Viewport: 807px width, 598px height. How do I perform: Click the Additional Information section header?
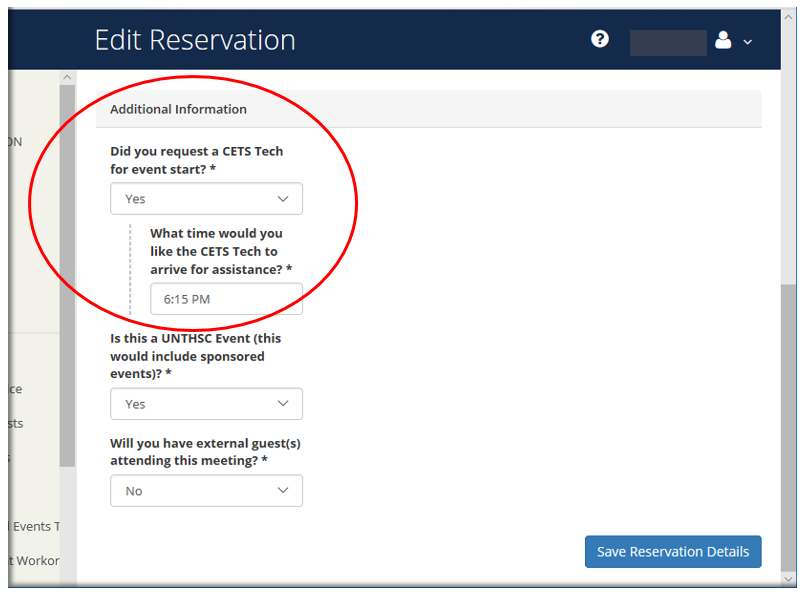click(178, 109)
